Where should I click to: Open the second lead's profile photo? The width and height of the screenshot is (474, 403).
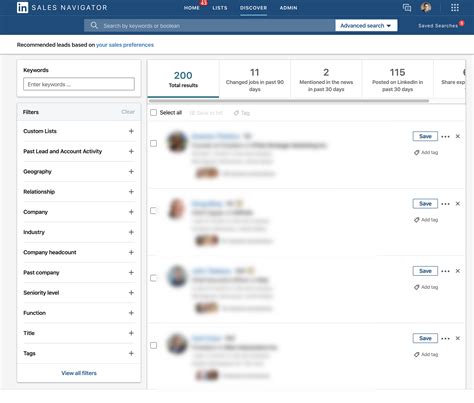coord(177,209)
